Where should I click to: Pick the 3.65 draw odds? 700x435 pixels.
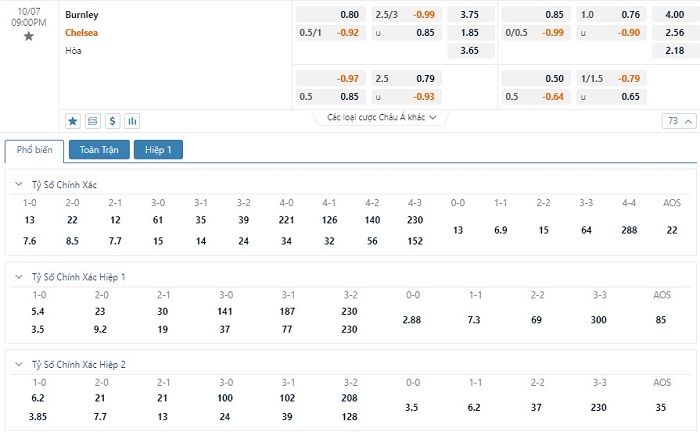(470, 50)
